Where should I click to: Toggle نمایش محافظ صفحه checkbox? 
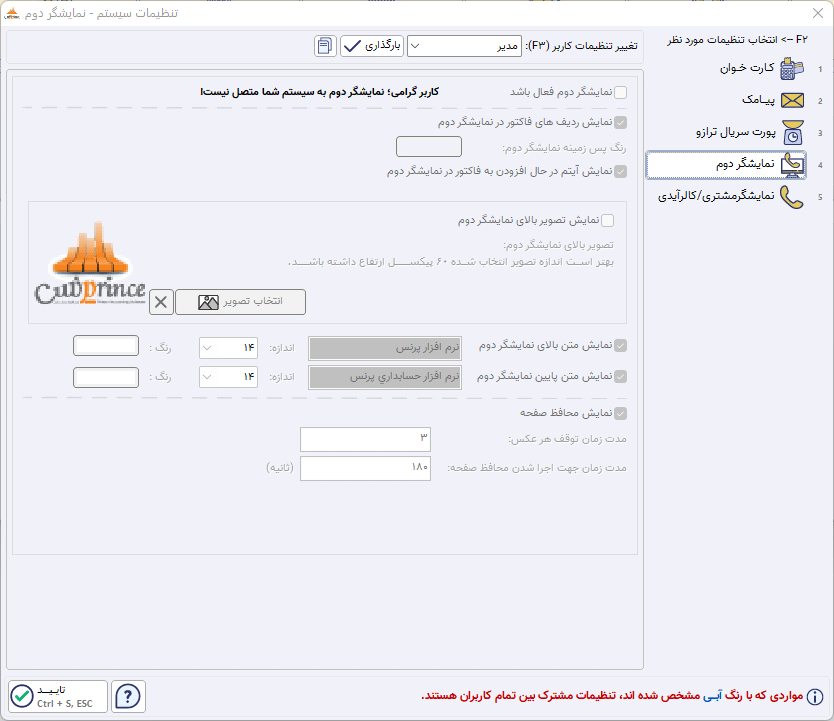[620, 413]
